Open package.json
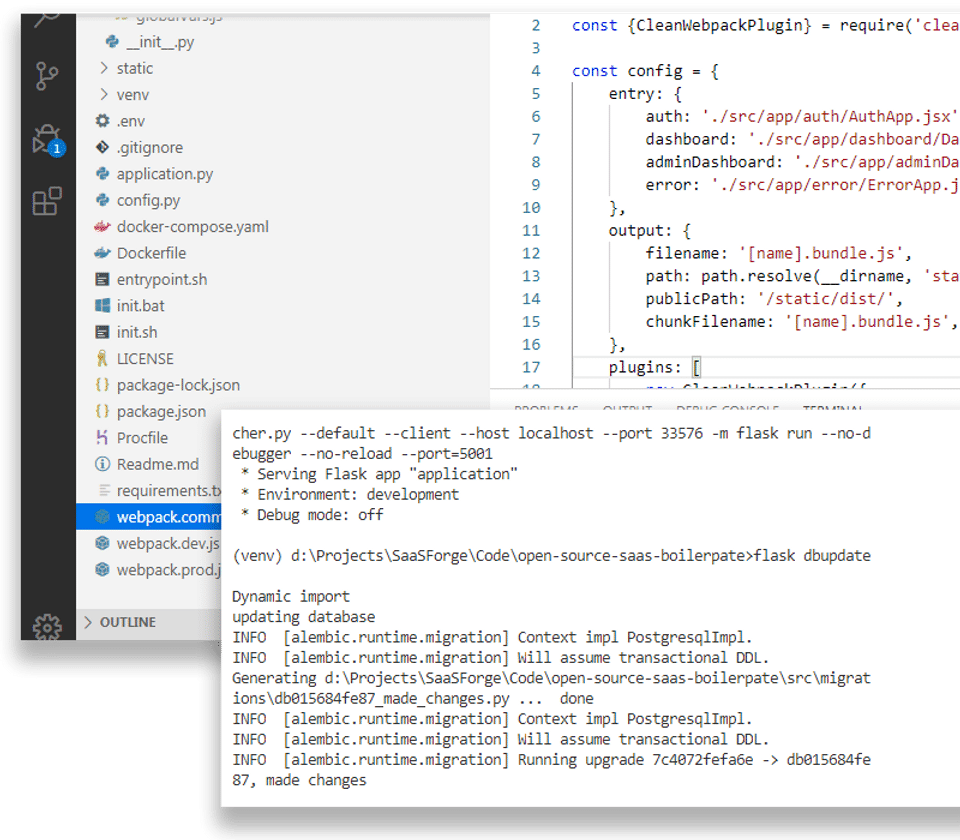Viewport: 960px width, 840px height. click(162, 411)
